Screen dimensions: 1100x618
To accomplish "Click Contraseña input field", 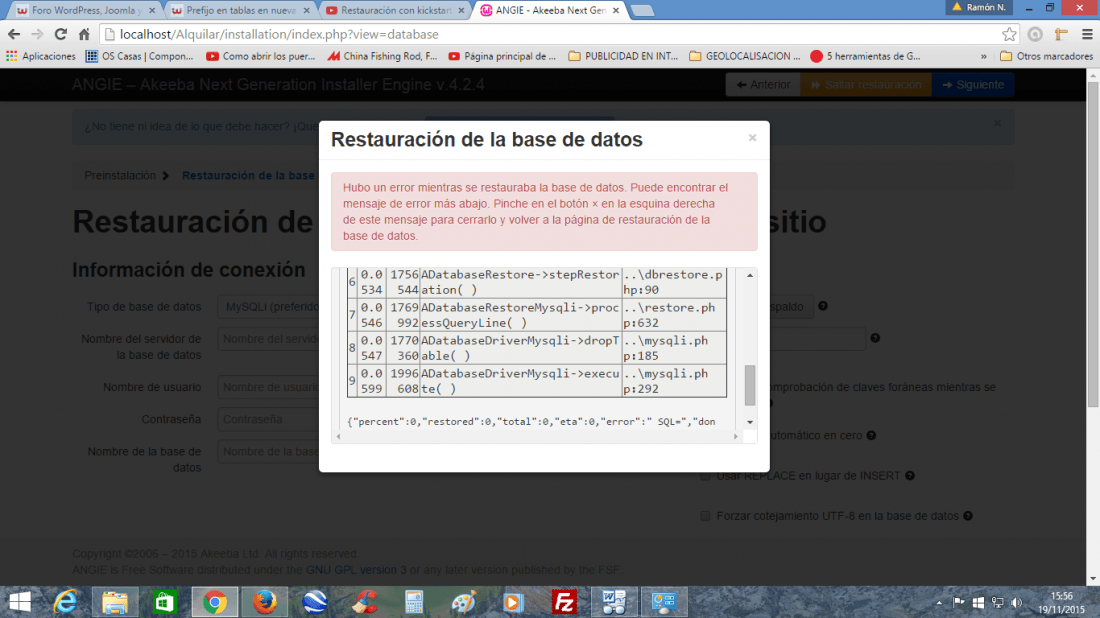I will tap(269, 419).
